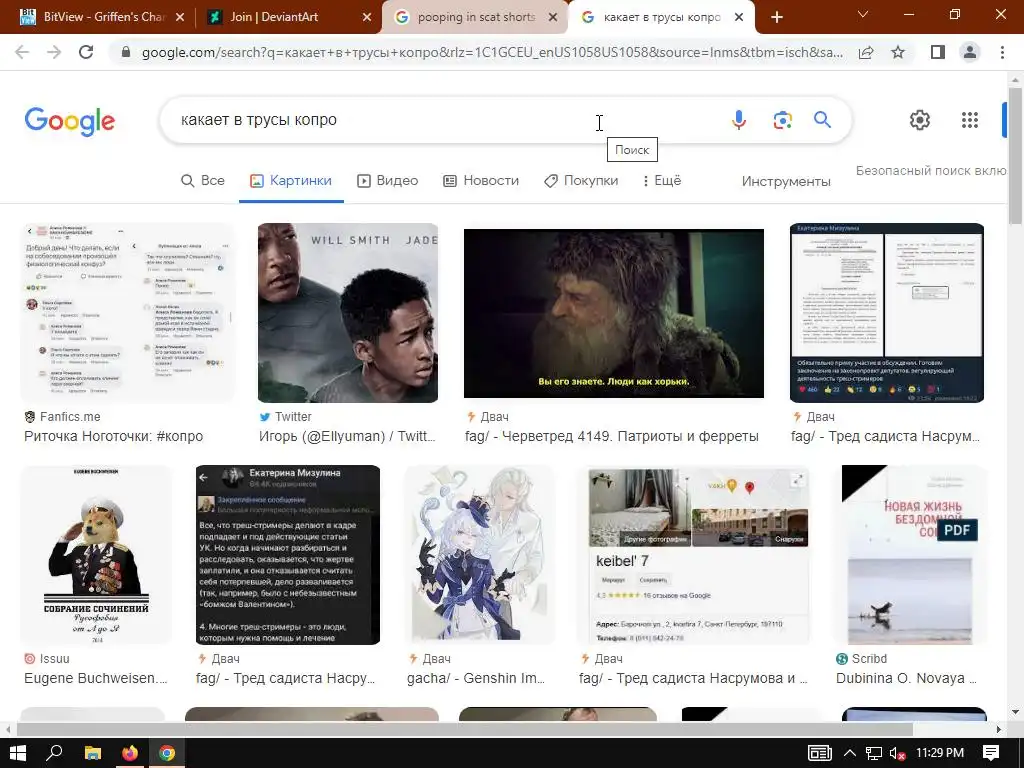Open the Покупки tab
The width and height of the screenshot is (1024, 768).
tap(581, 181)
